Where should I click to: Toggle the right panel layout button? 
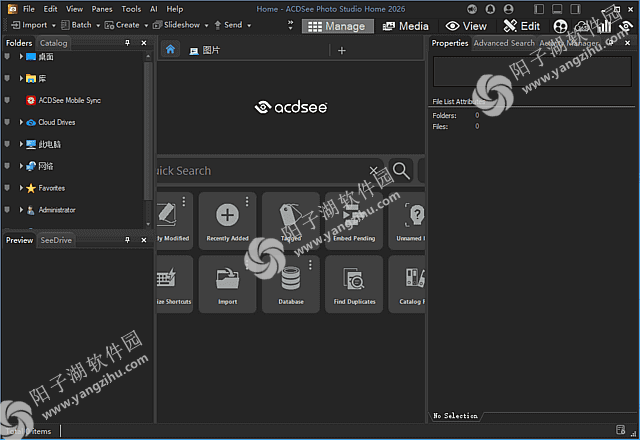(x=575, y=9)
